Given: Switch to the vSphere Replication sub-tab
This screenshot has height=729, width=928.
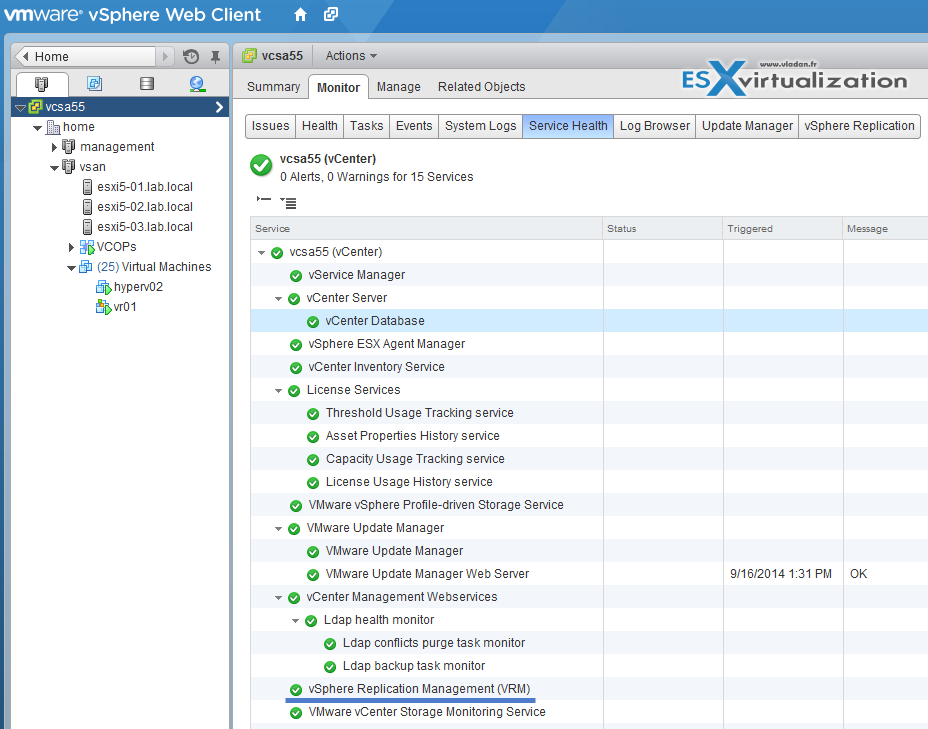Looking at the screenshot, I should (x=859, y=126).
